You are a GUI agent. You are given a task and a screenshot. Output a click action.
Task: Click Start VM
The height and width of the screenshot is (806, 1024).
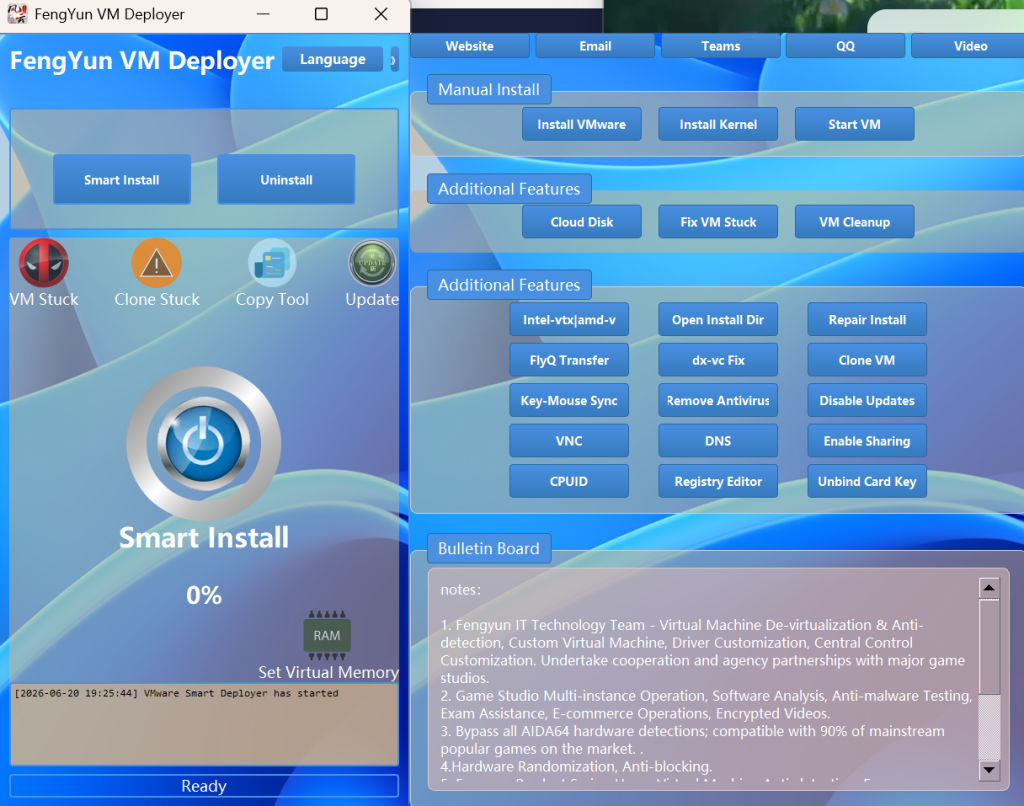(854, 124)
